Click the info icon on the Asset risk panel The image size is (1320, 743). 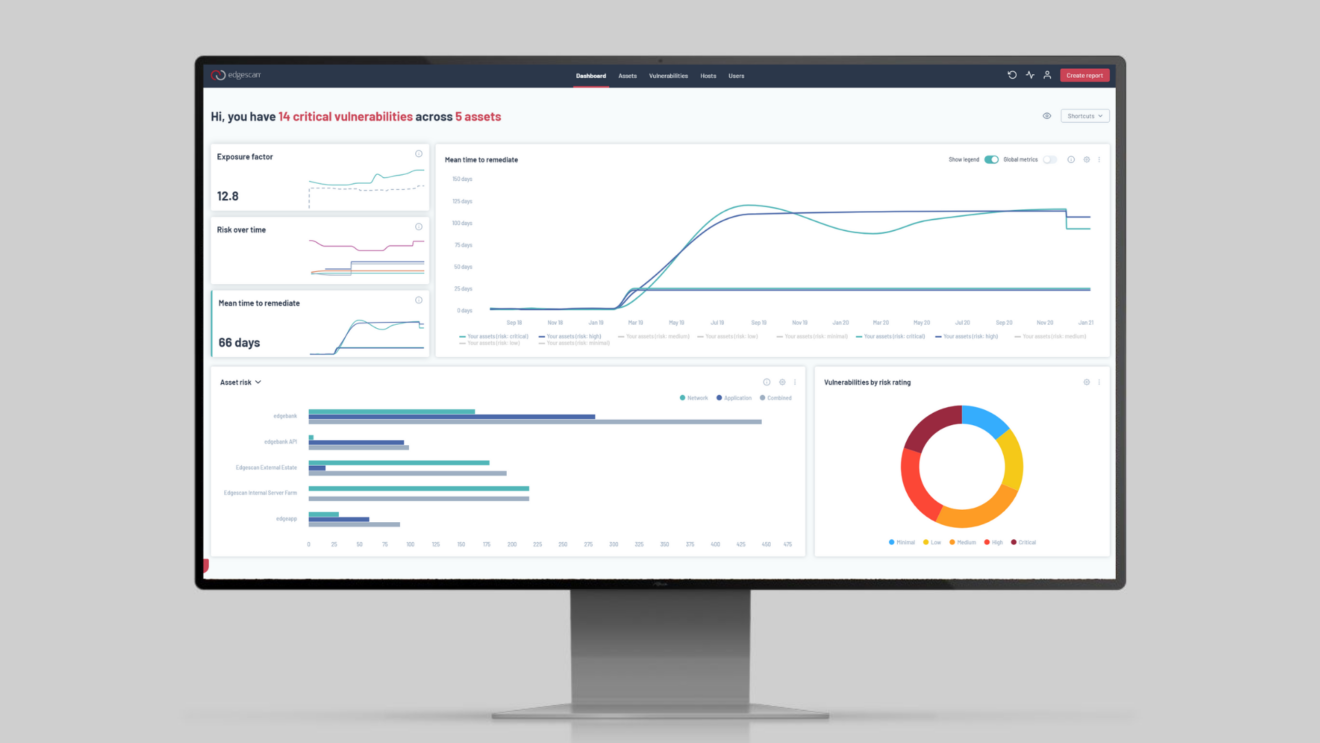(x=766, y=381)
